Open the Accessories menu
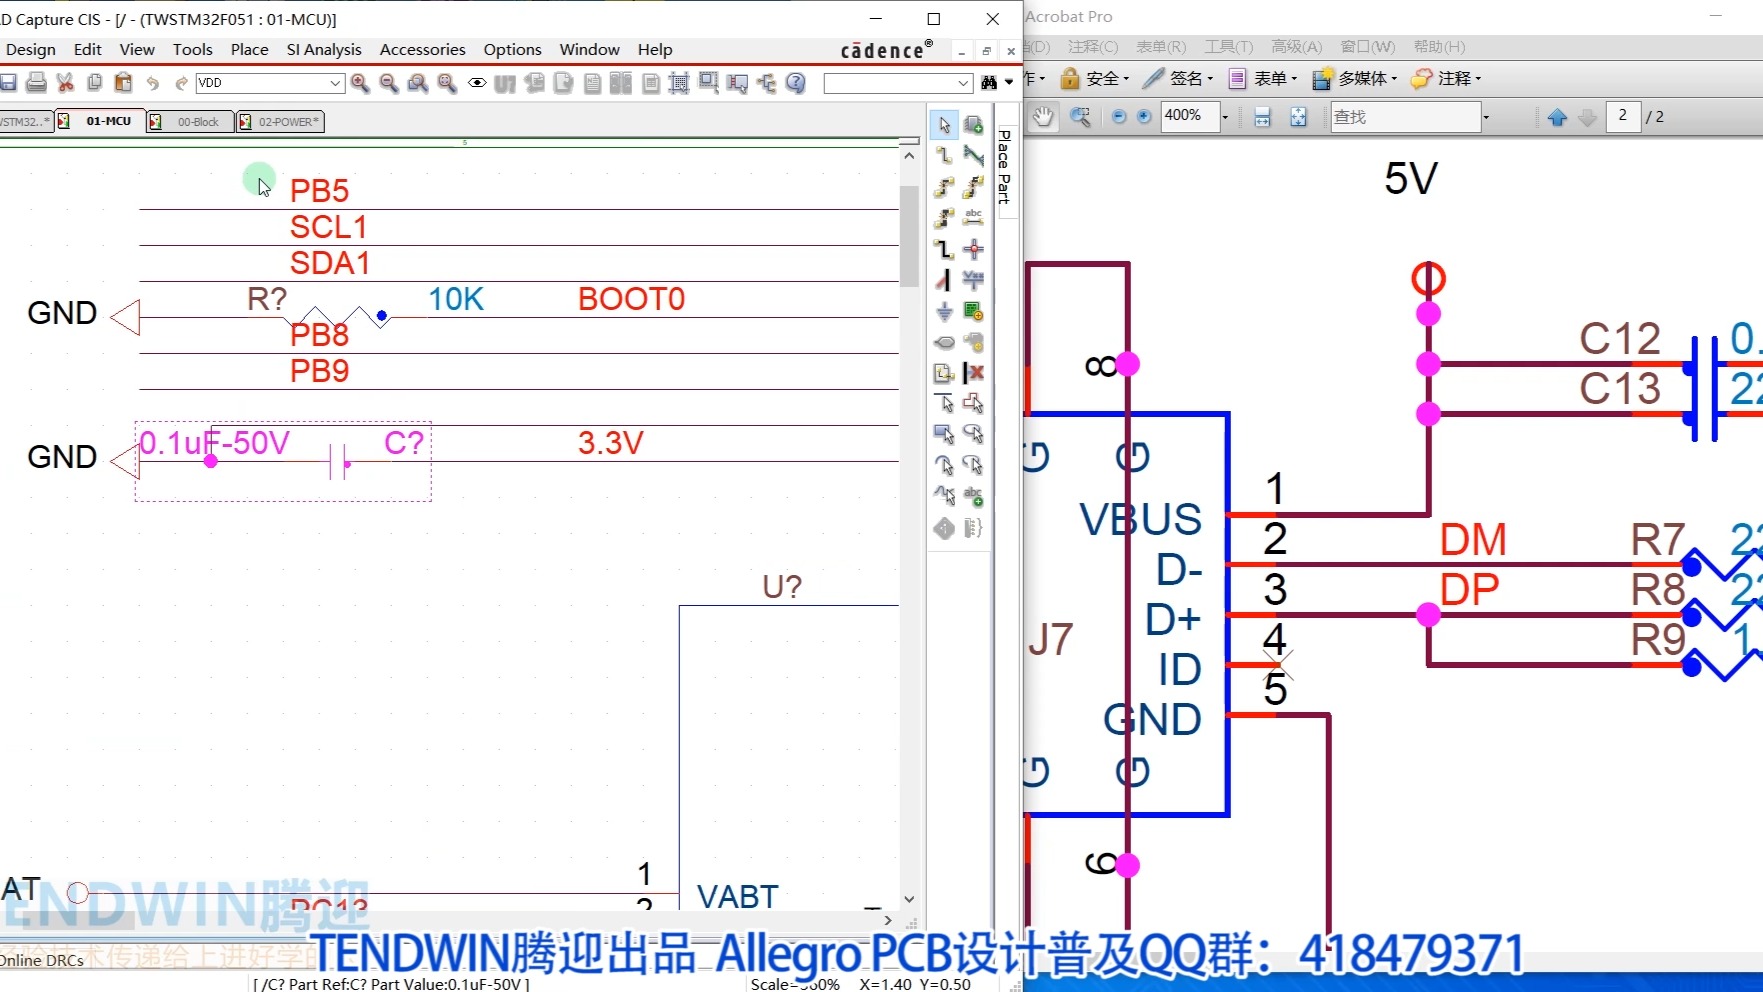The image size is (1763, 992). [422, 50]
